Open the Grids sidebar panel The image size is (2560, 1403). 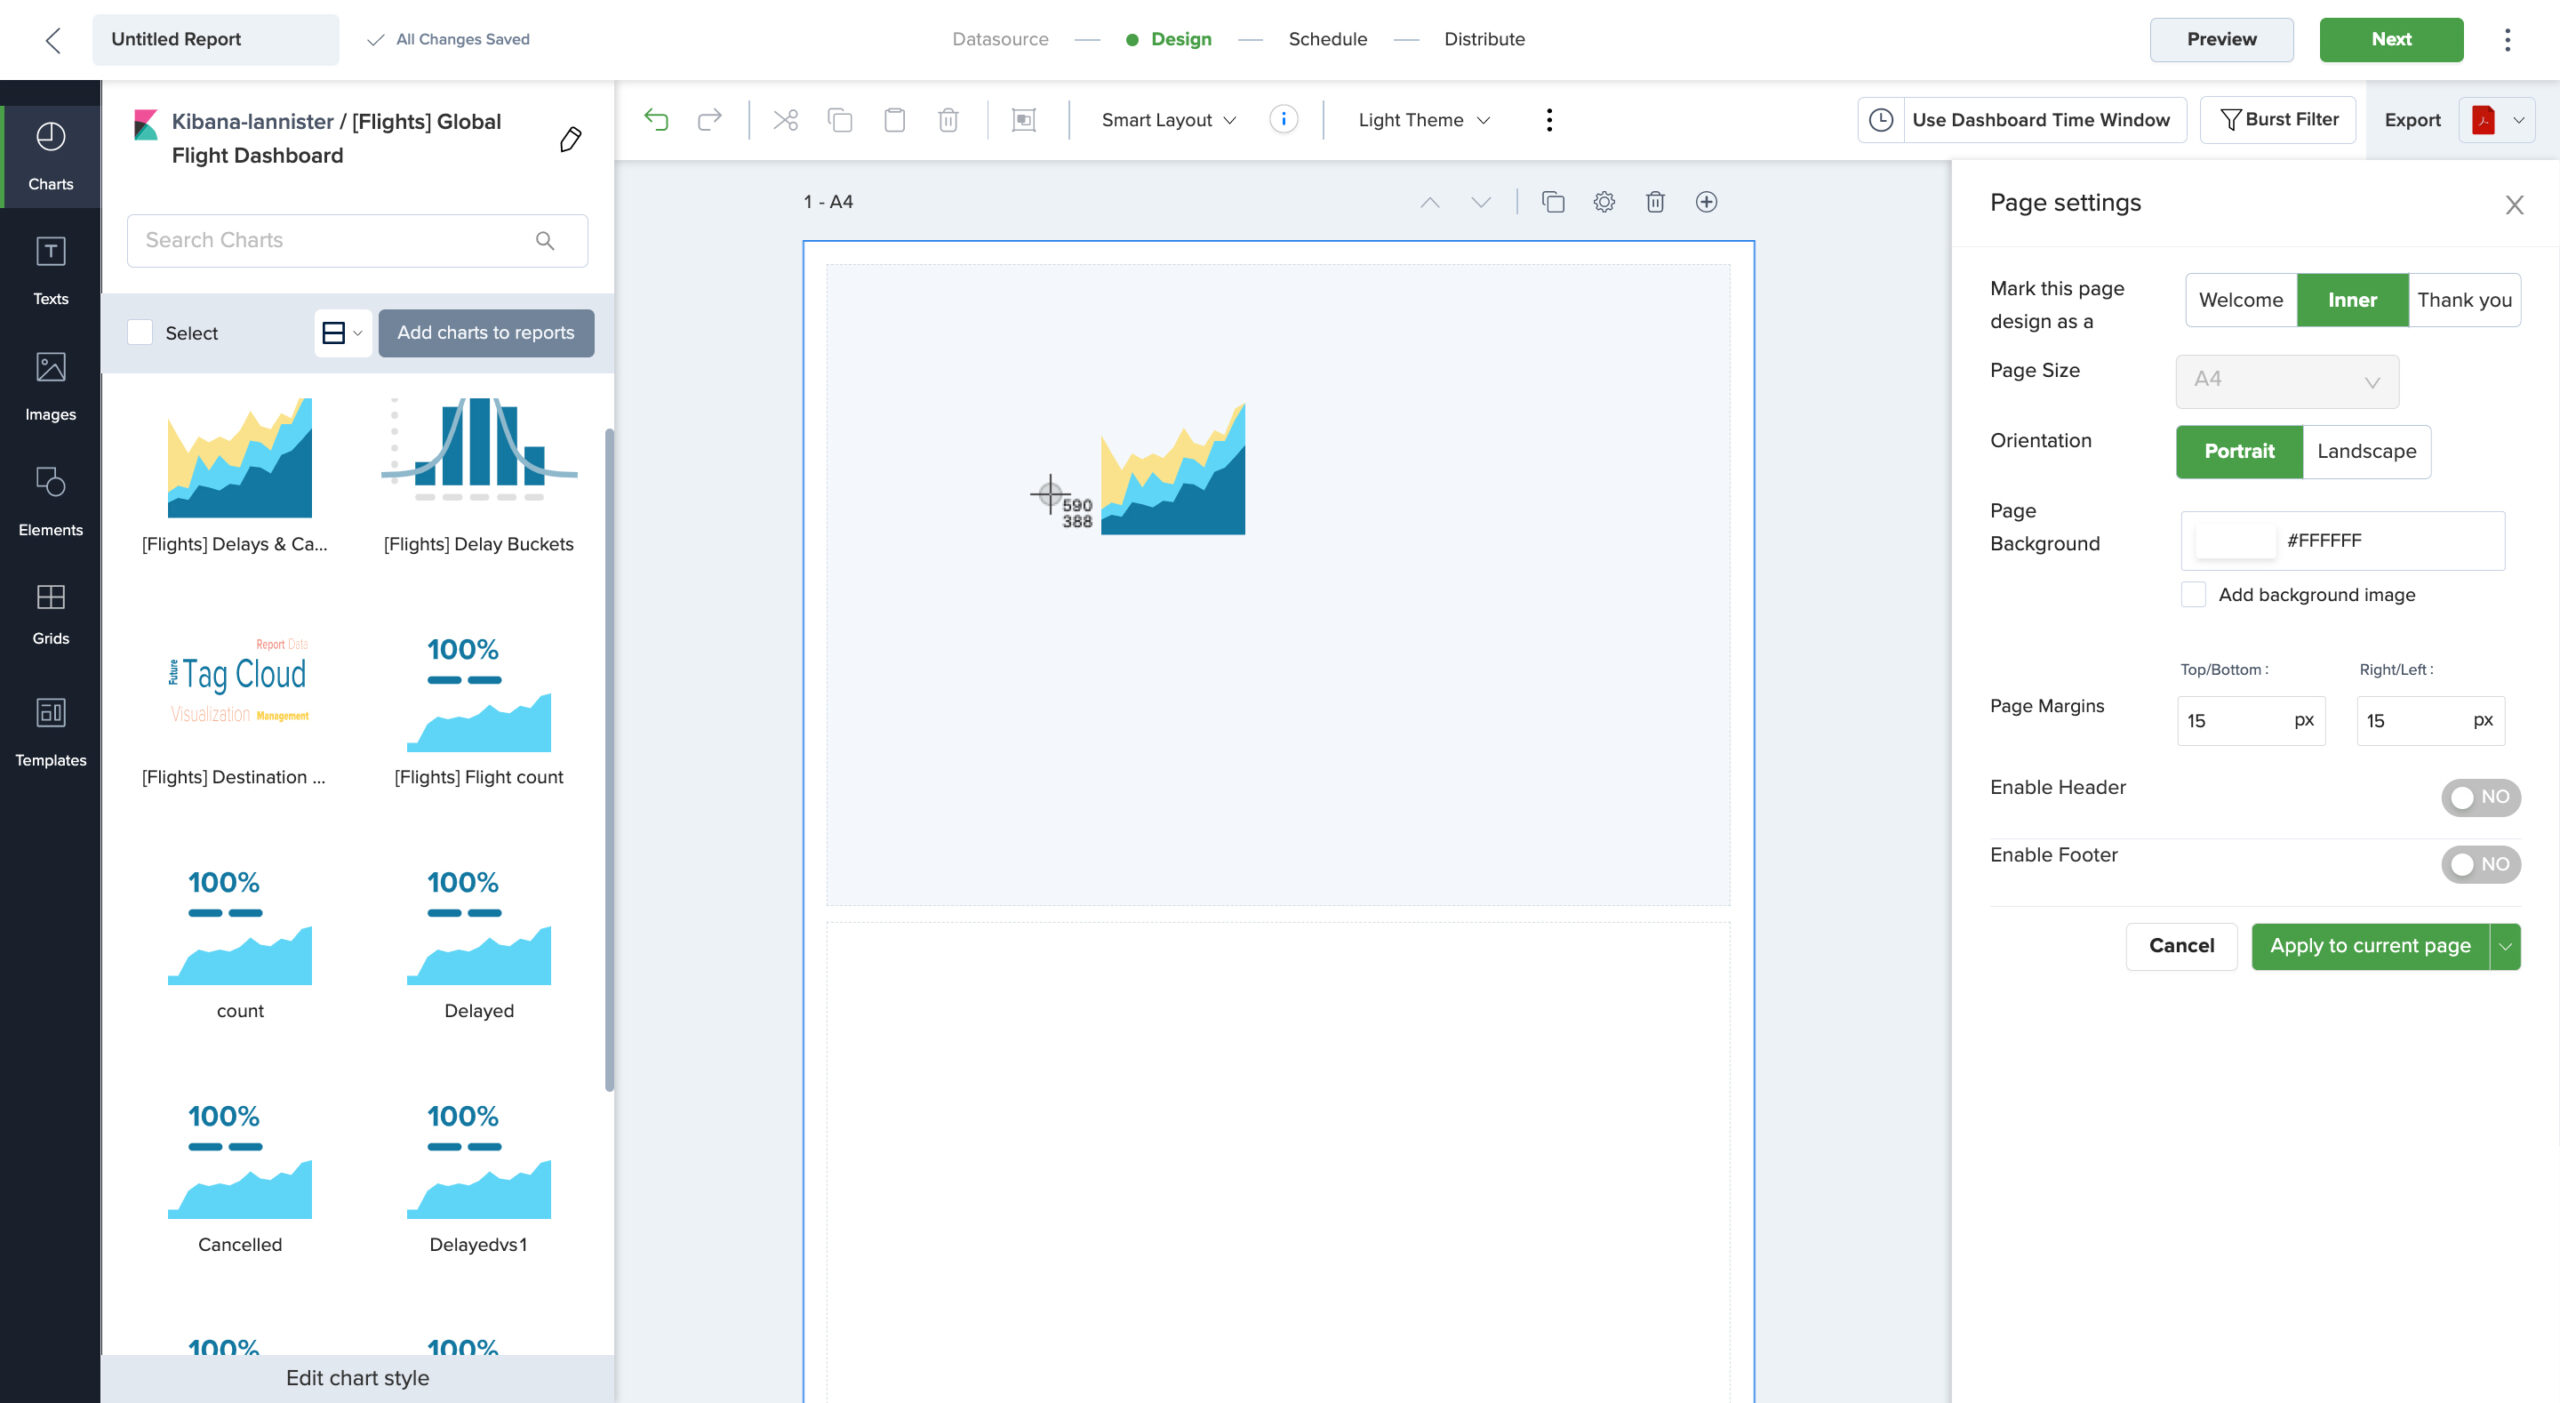pos(50,614)
